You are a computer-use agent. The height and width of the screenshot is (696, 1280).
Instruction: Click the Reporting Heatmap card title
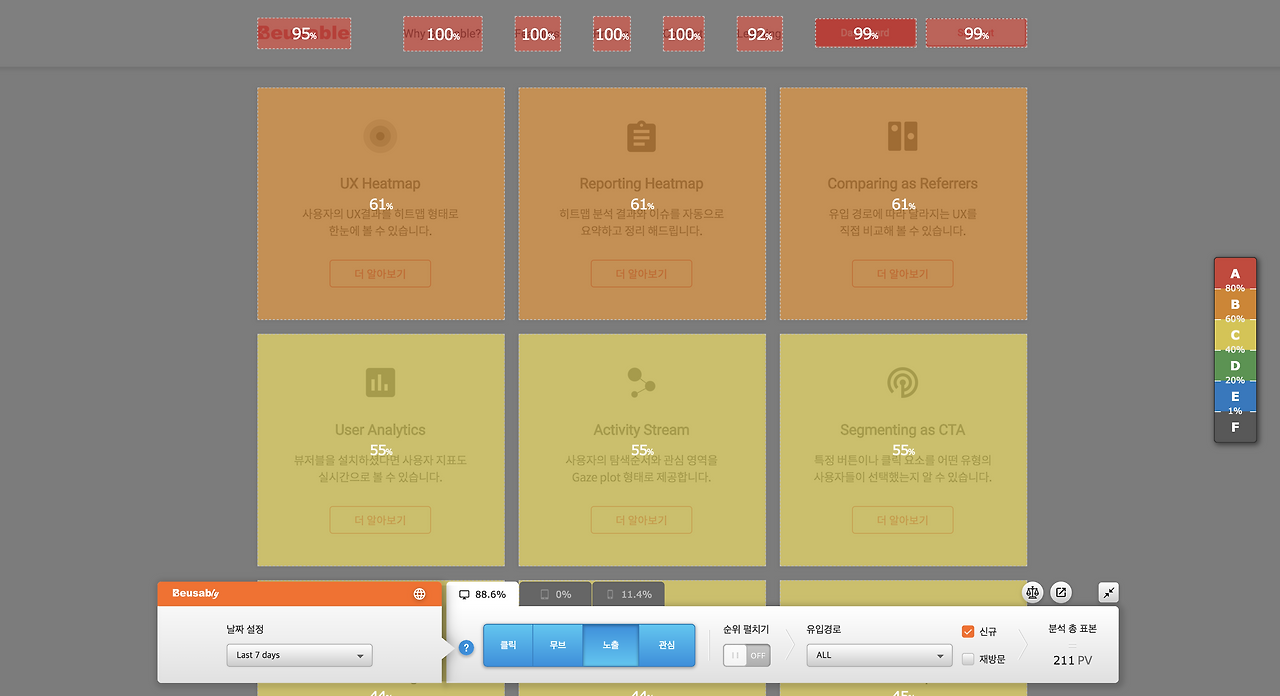[641, 184]
